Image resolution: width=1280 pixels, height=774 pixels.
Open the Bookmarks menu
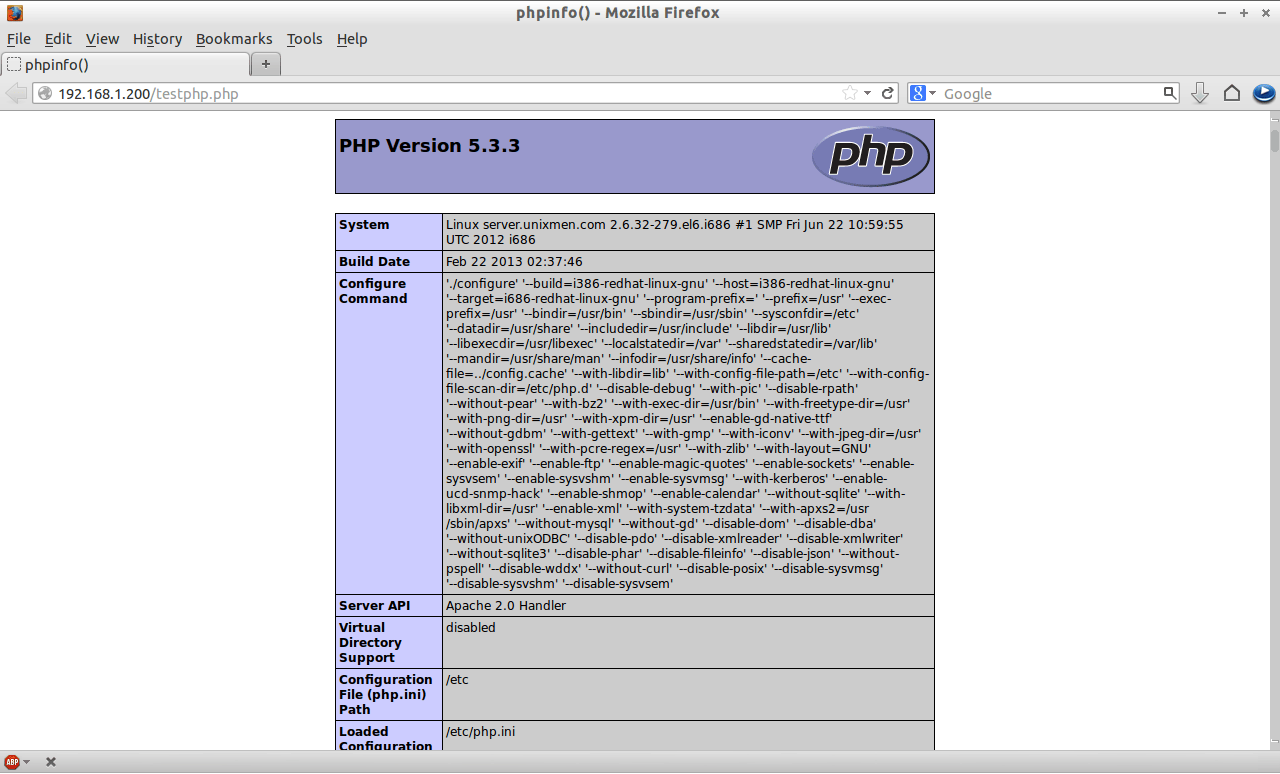click(x=234, y=39)
